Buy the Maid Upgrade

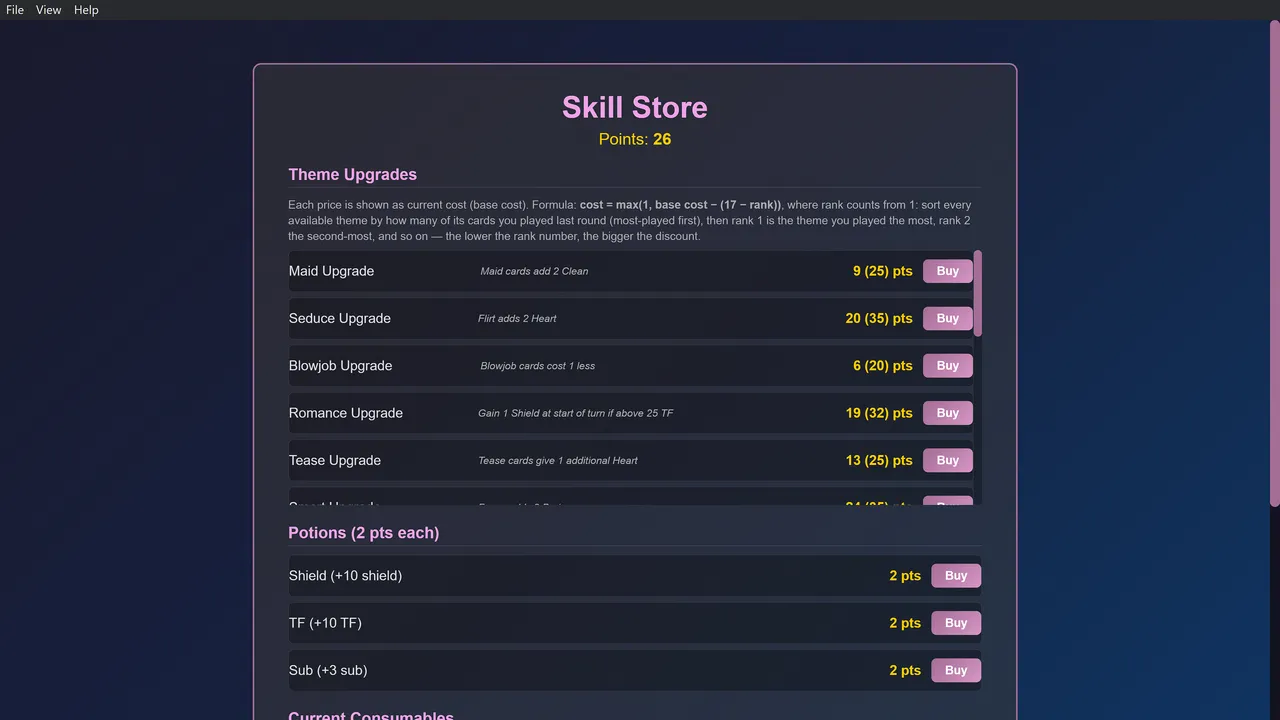[x=947, y=271]
